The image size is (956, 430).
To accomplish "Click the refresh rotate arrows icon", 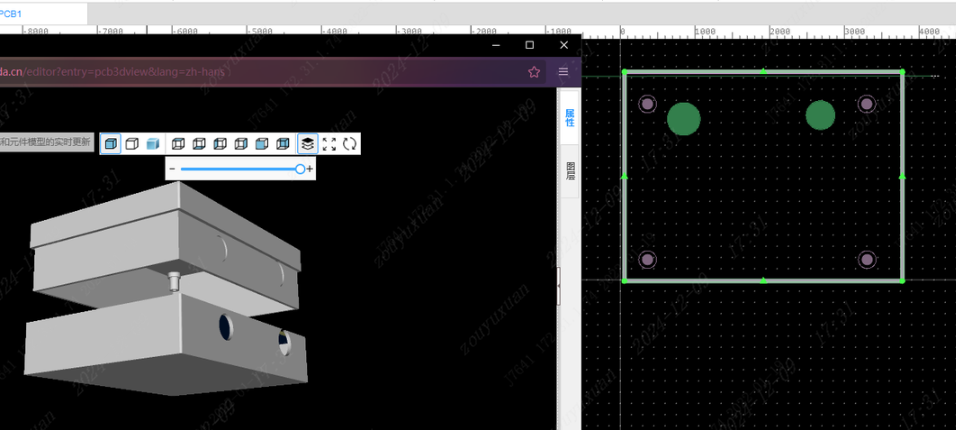I will [350, 144].
